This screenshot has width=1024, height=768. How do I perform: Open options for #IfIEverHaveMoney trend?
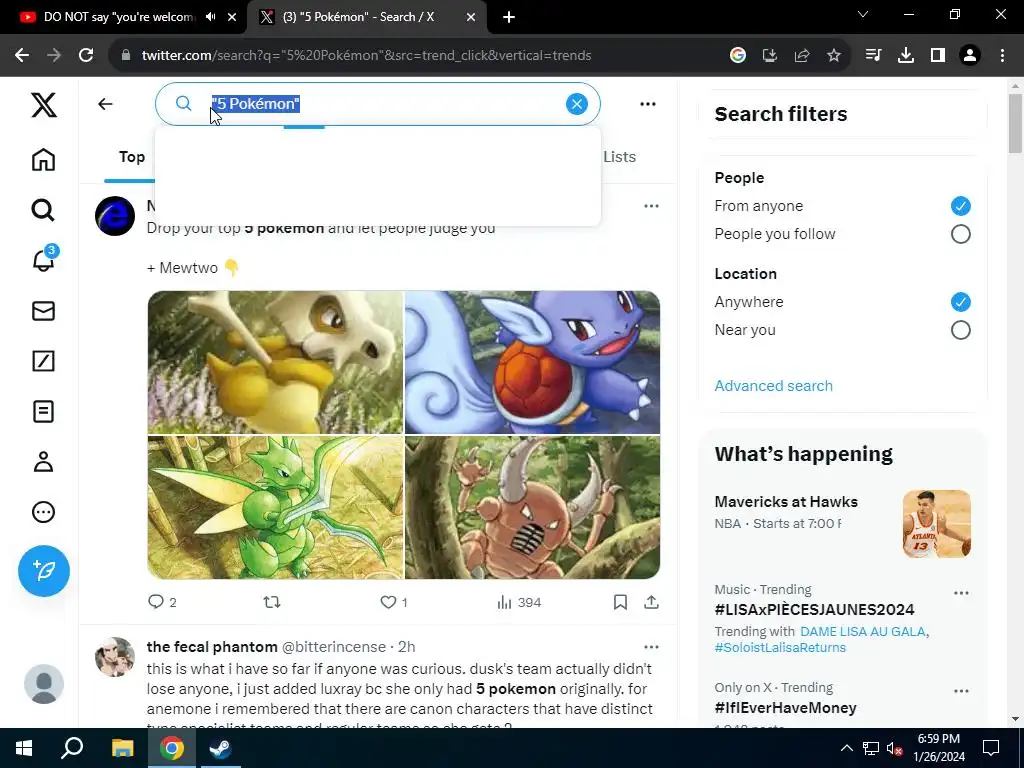961,691
